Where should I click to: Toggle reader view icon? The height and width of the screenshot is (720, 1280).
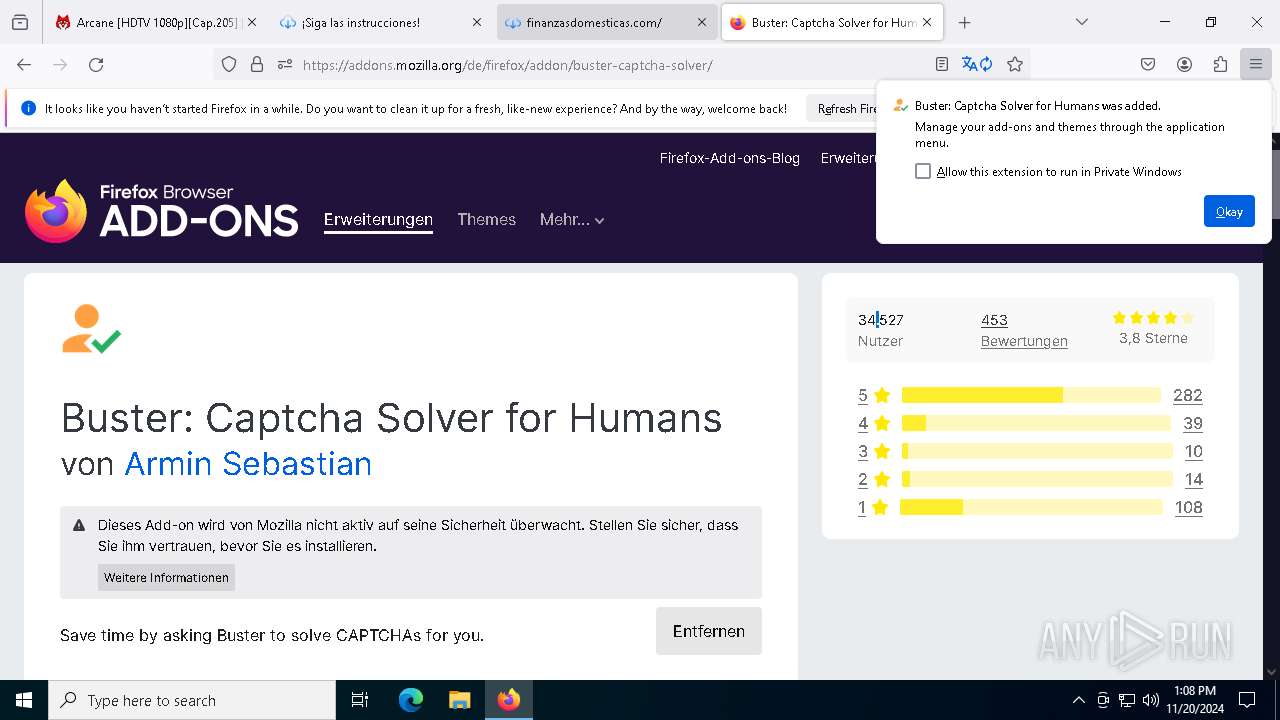point(941,64)
